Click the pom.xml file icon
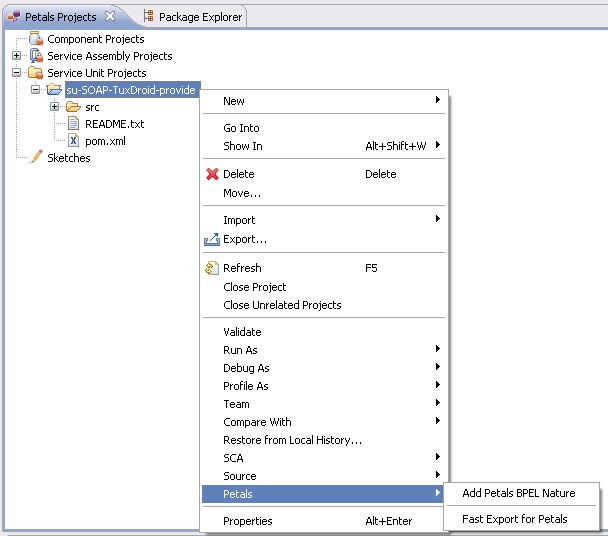Image resolution: width=608 pixels, height=536 pixels. click(x=73, y=141)
